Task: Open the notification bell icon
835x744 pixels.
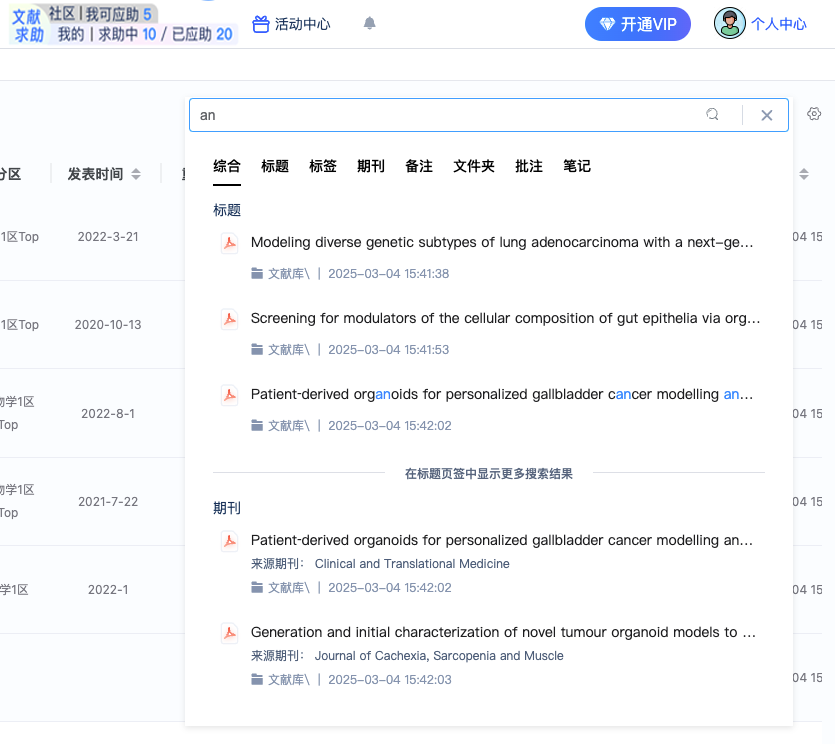Action: pyautogui.click(x=369, y=23)
